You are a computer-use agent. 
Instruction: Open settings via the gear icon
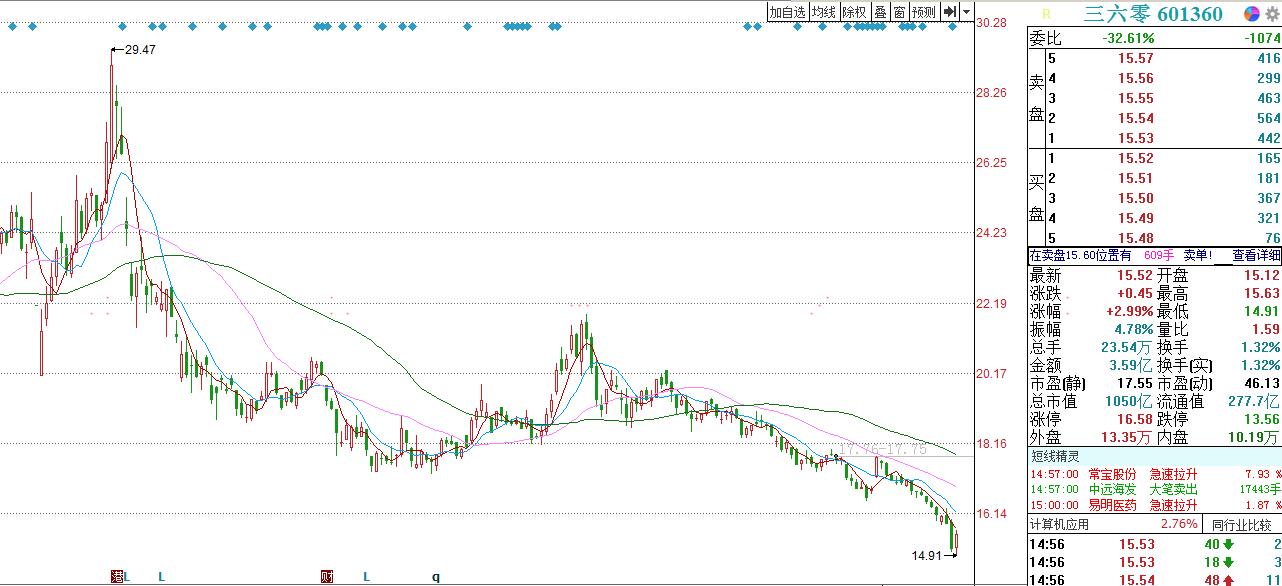(1272, 13)
